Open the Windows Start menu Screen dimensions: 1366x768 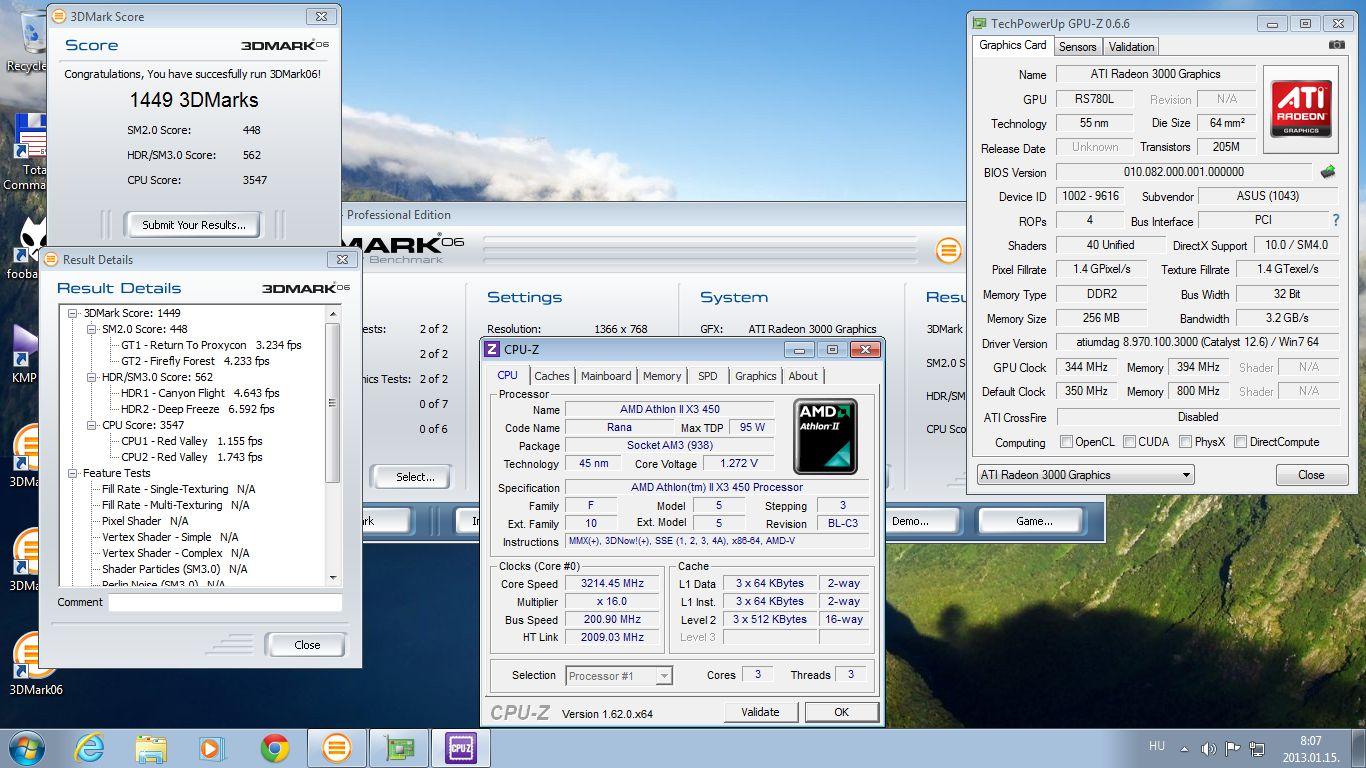click(26, 747)
